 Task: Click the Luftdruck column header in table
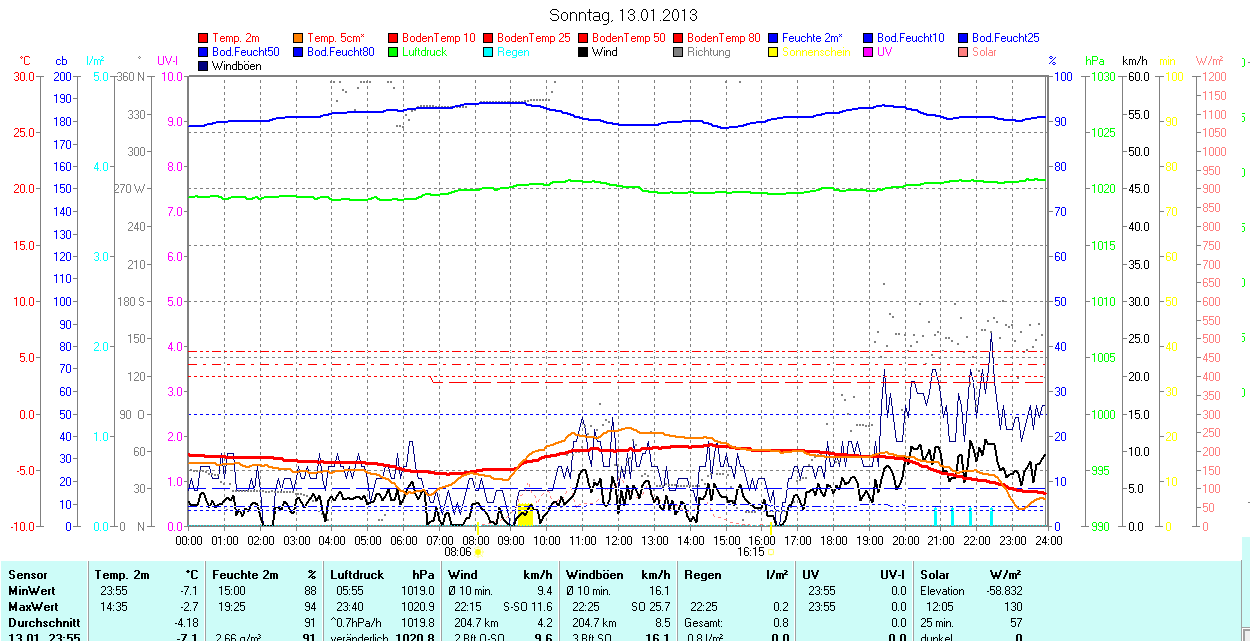(x=356, y=575)
